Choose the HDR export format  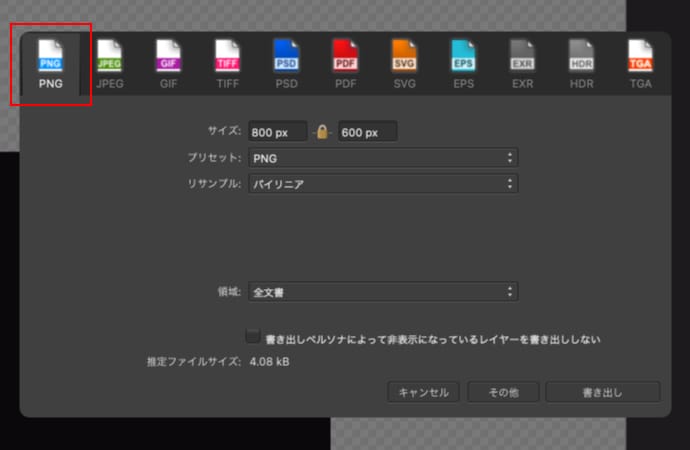(581, 62)
